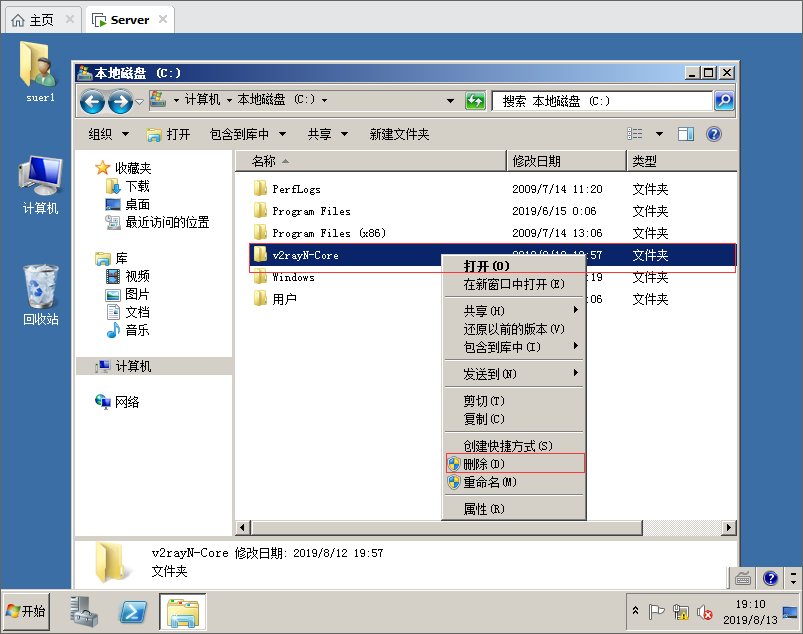This screenshot has height=634, width=803.
Task: Open the help question mark icon
Action: (x=714, y=134)
